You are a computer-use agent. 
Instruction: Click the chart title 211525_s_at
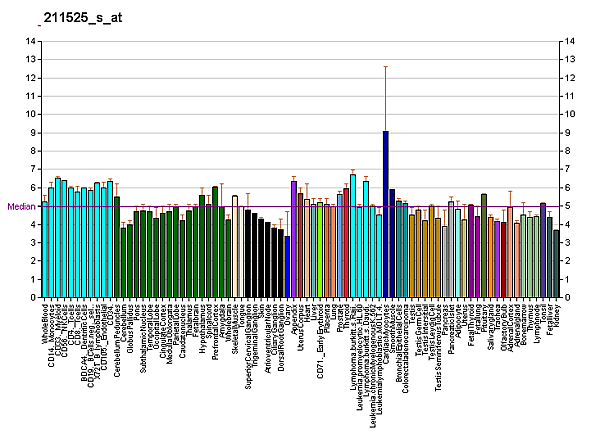point(76,18)
